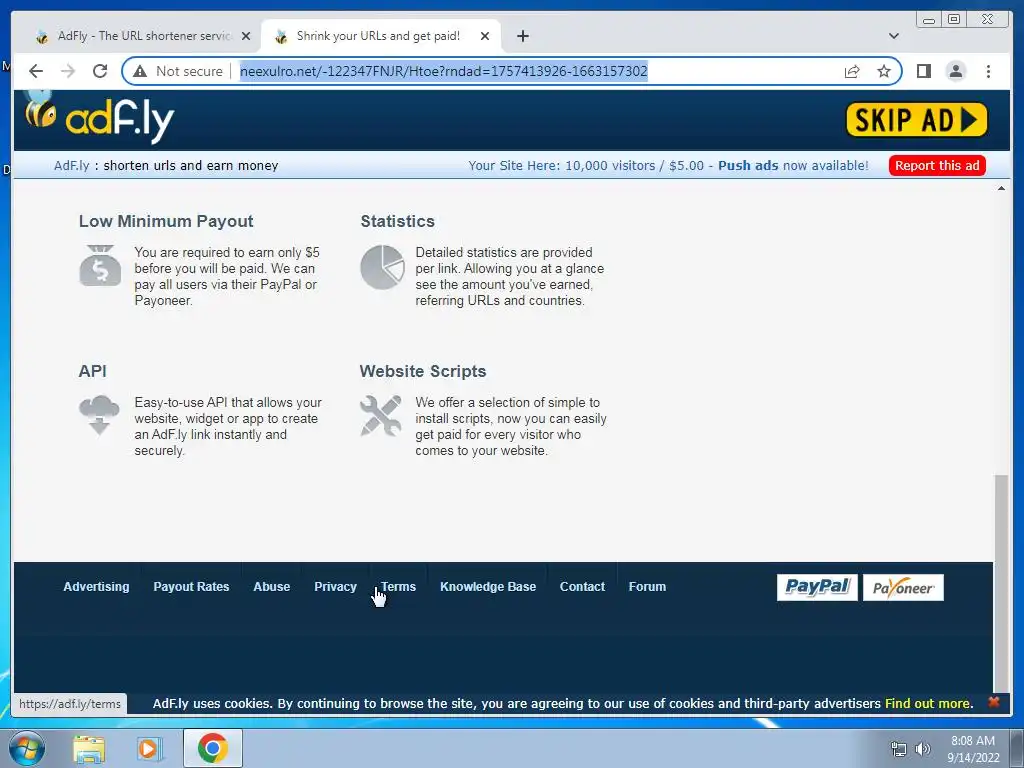Click the vertical scrollbar thumb
1024x768 pixels.
point(1001,583)
